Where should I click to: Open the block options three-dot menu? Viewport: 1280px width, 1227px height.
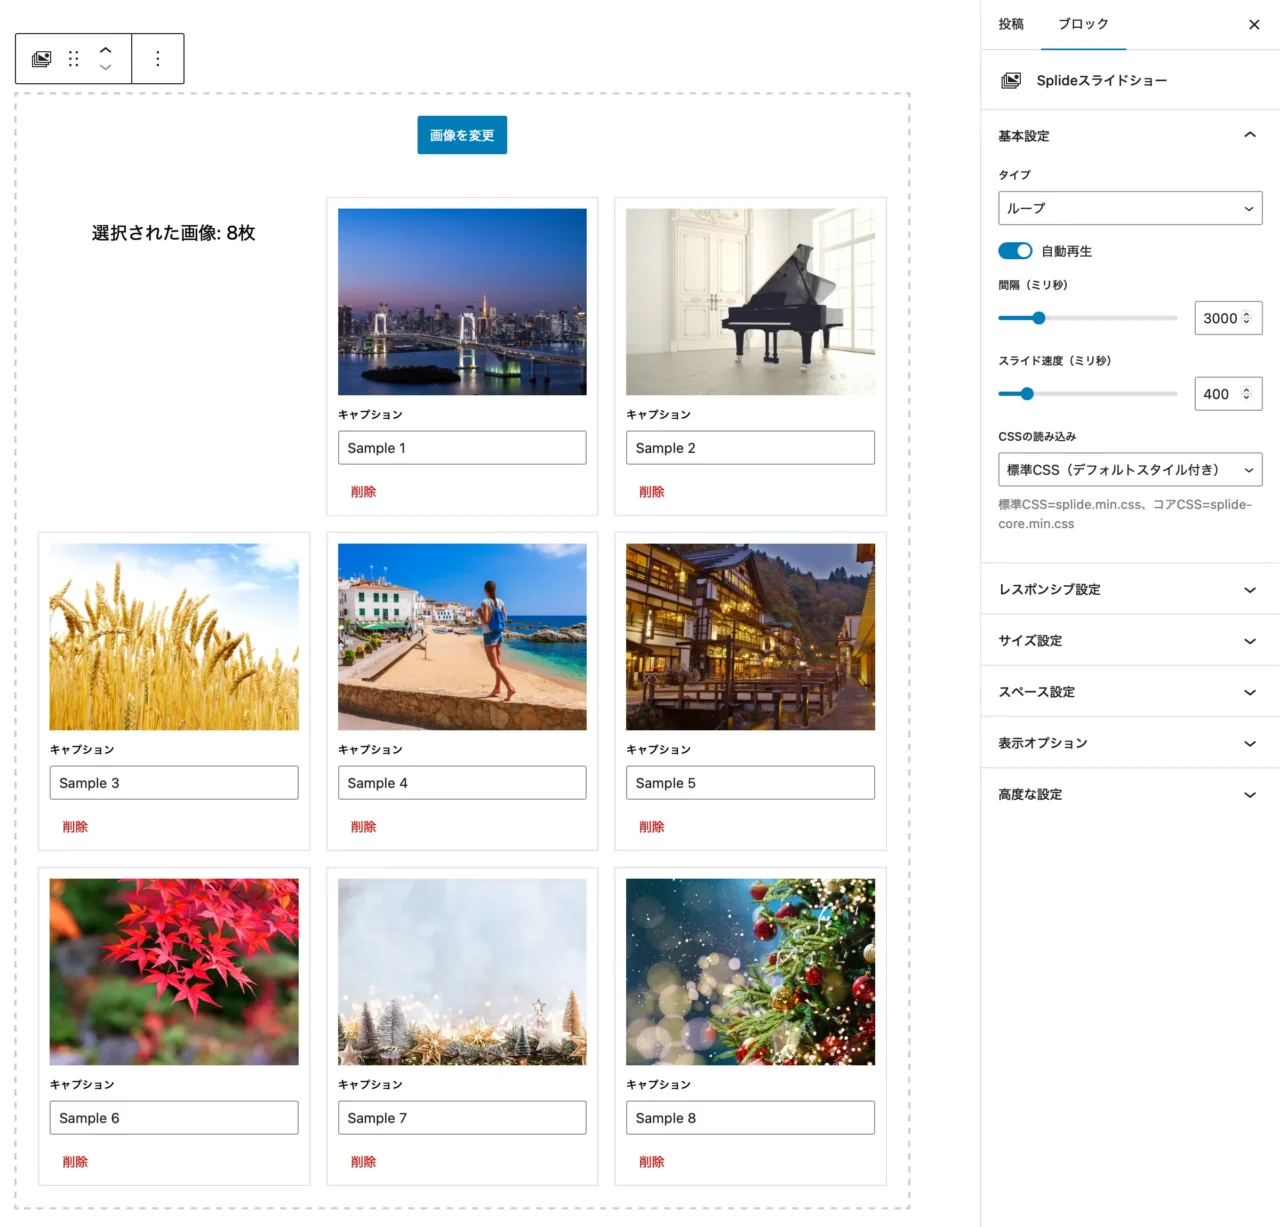158,59
